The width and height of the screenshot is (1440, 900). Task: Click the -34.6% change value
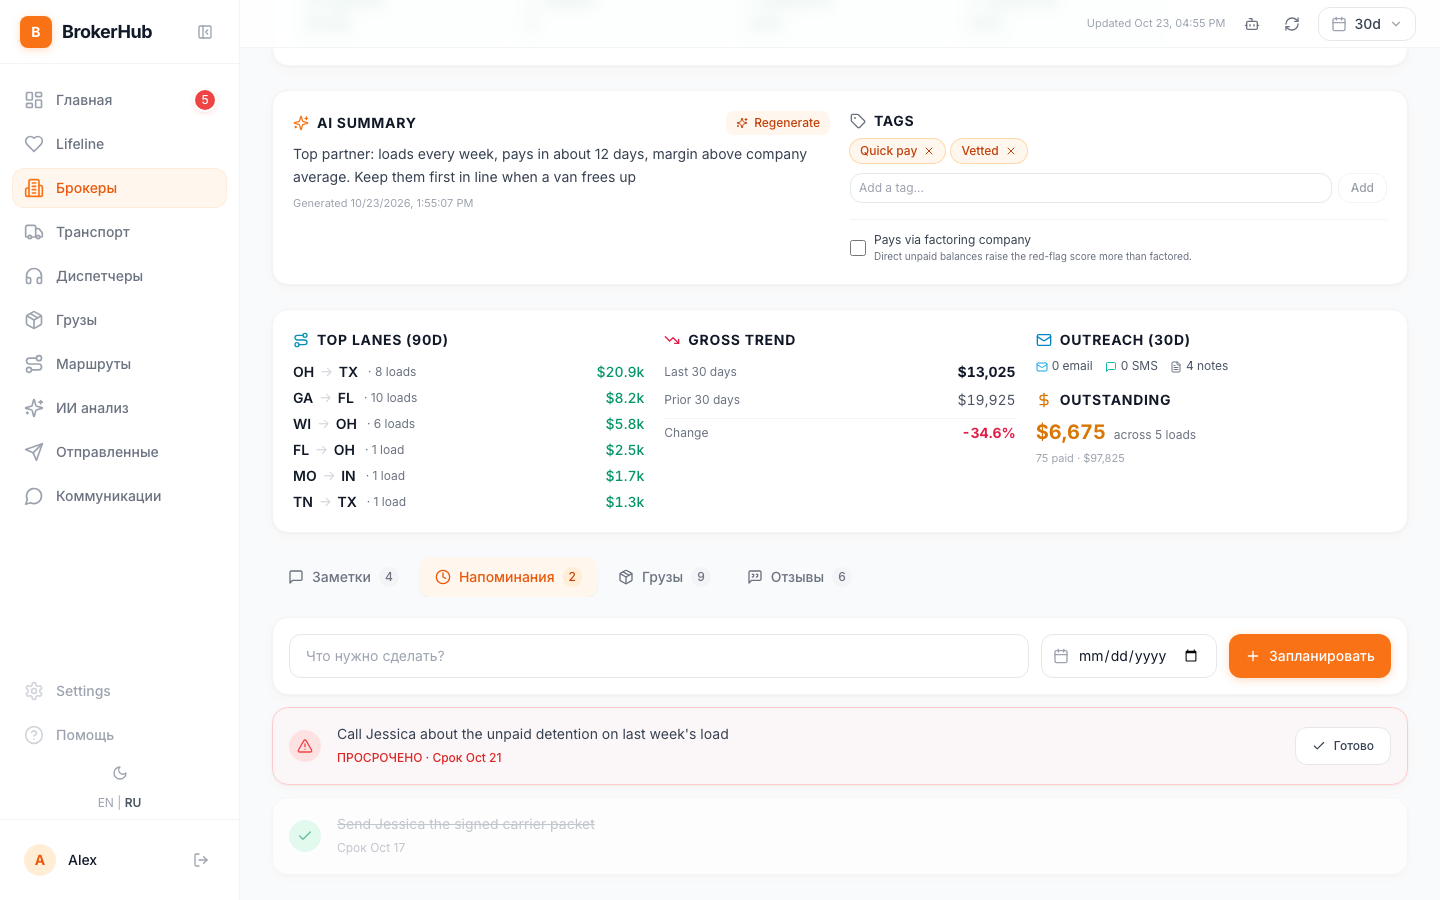[x=989, y=433]
